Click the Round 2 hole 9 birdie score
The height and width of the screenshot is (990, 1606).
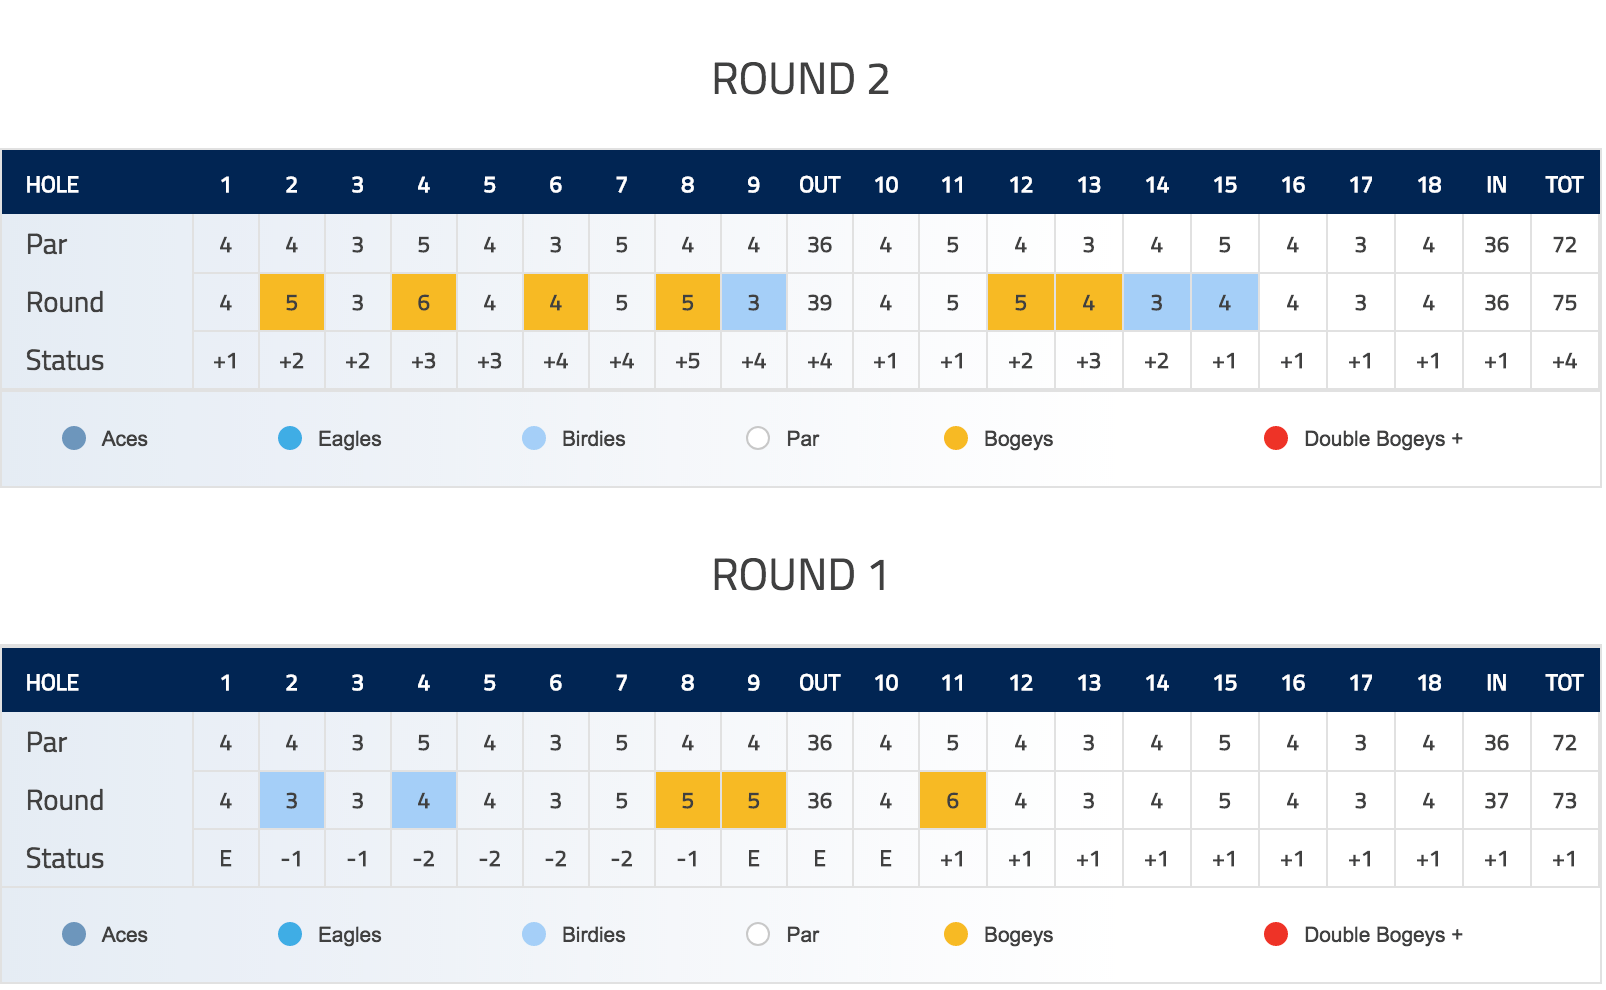tap(753, 302)
